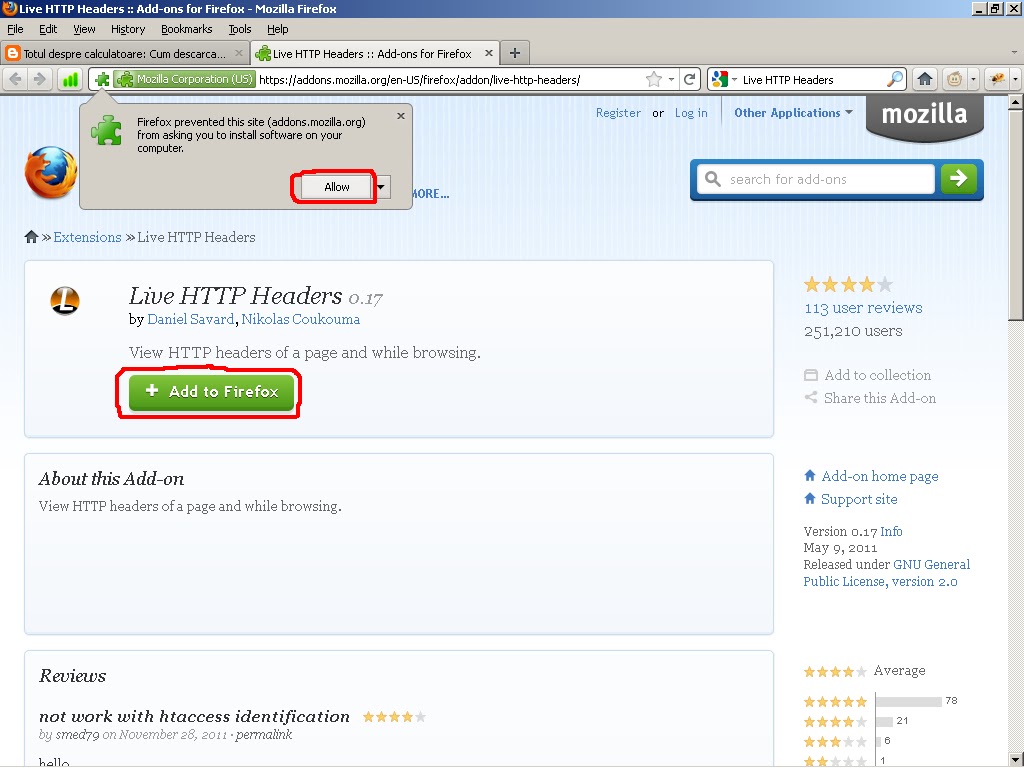1024x768 pixels.
Task: Click Add to collection
Action: point(868,375)
